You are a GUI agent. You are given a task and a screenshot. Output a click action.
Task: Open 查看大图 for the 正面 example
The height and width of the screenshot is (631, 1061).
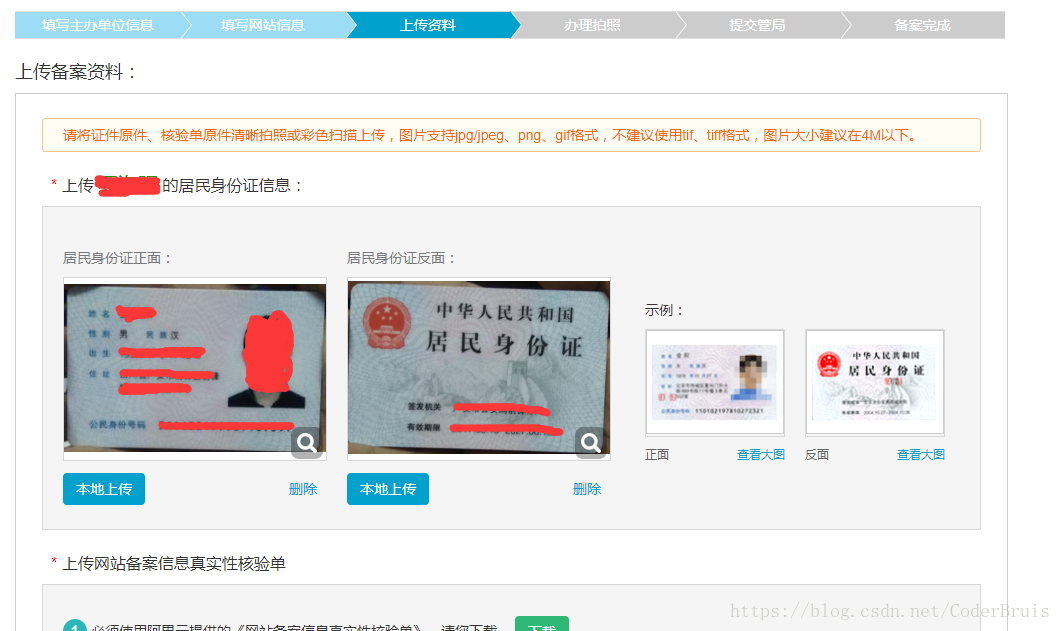tap(761, 454)
